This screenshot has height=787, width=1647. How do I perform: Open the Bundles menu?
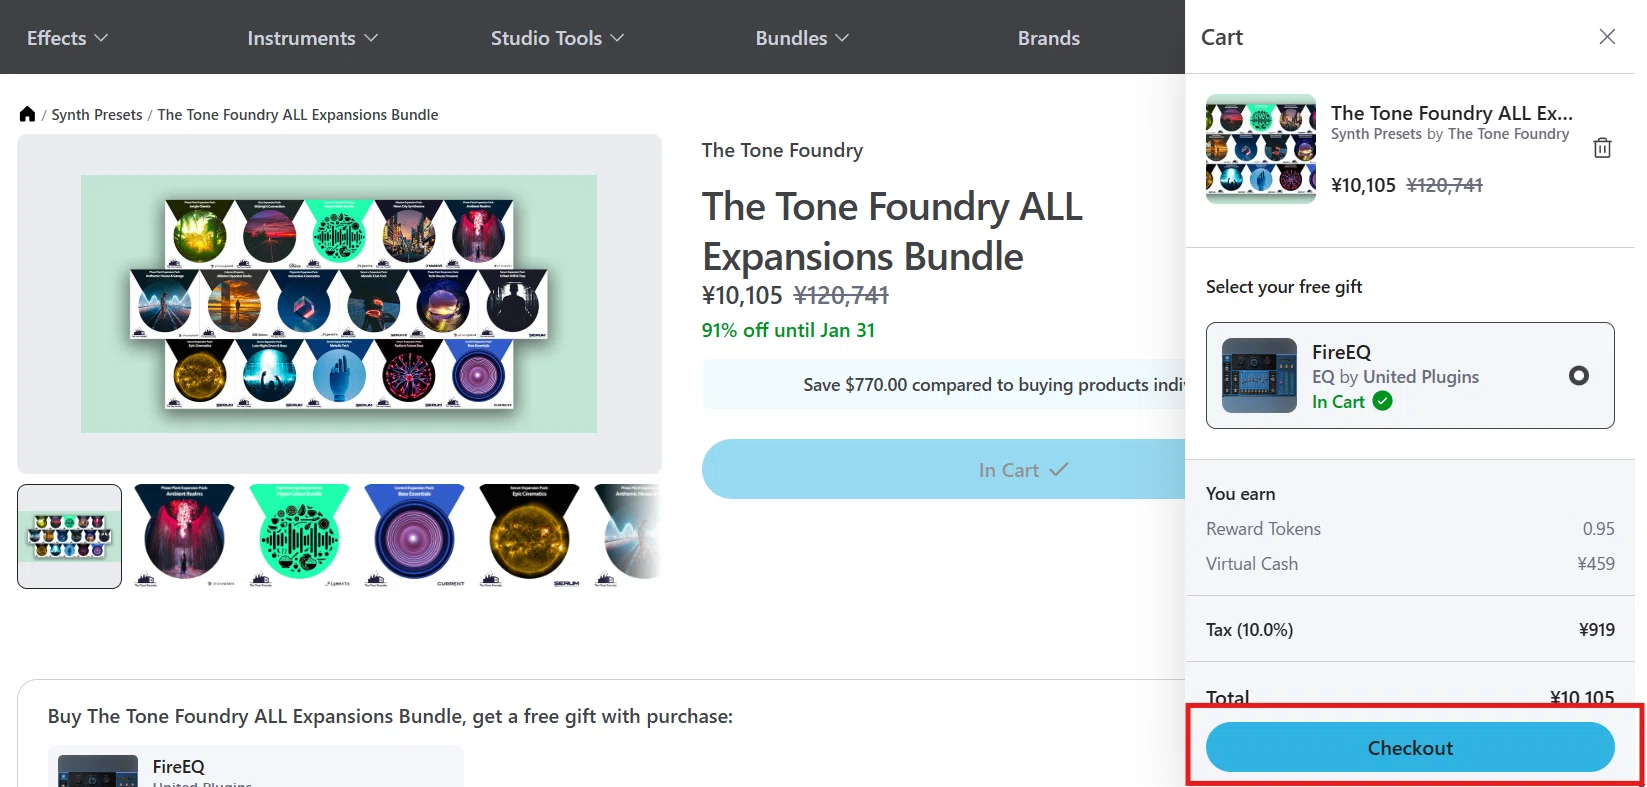[x=802, y=38]
